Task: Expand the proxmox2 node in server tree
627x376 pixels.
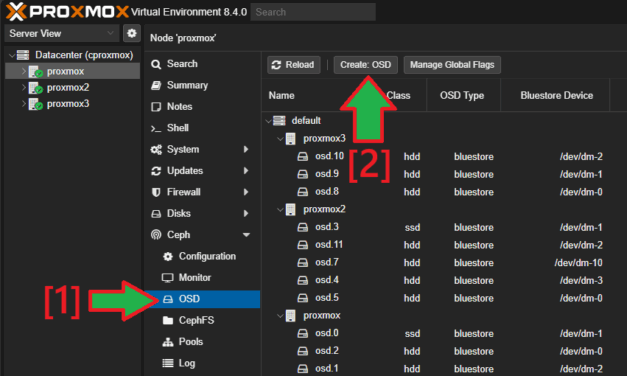Action: tap(24, 88)
